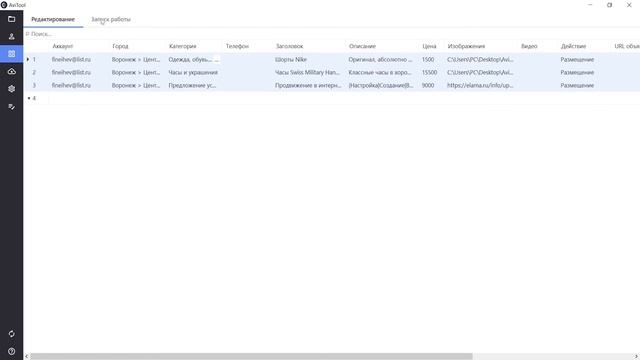Click the Цена column header
This screenshot has height=360, width=640.
[x=429, y=46]
